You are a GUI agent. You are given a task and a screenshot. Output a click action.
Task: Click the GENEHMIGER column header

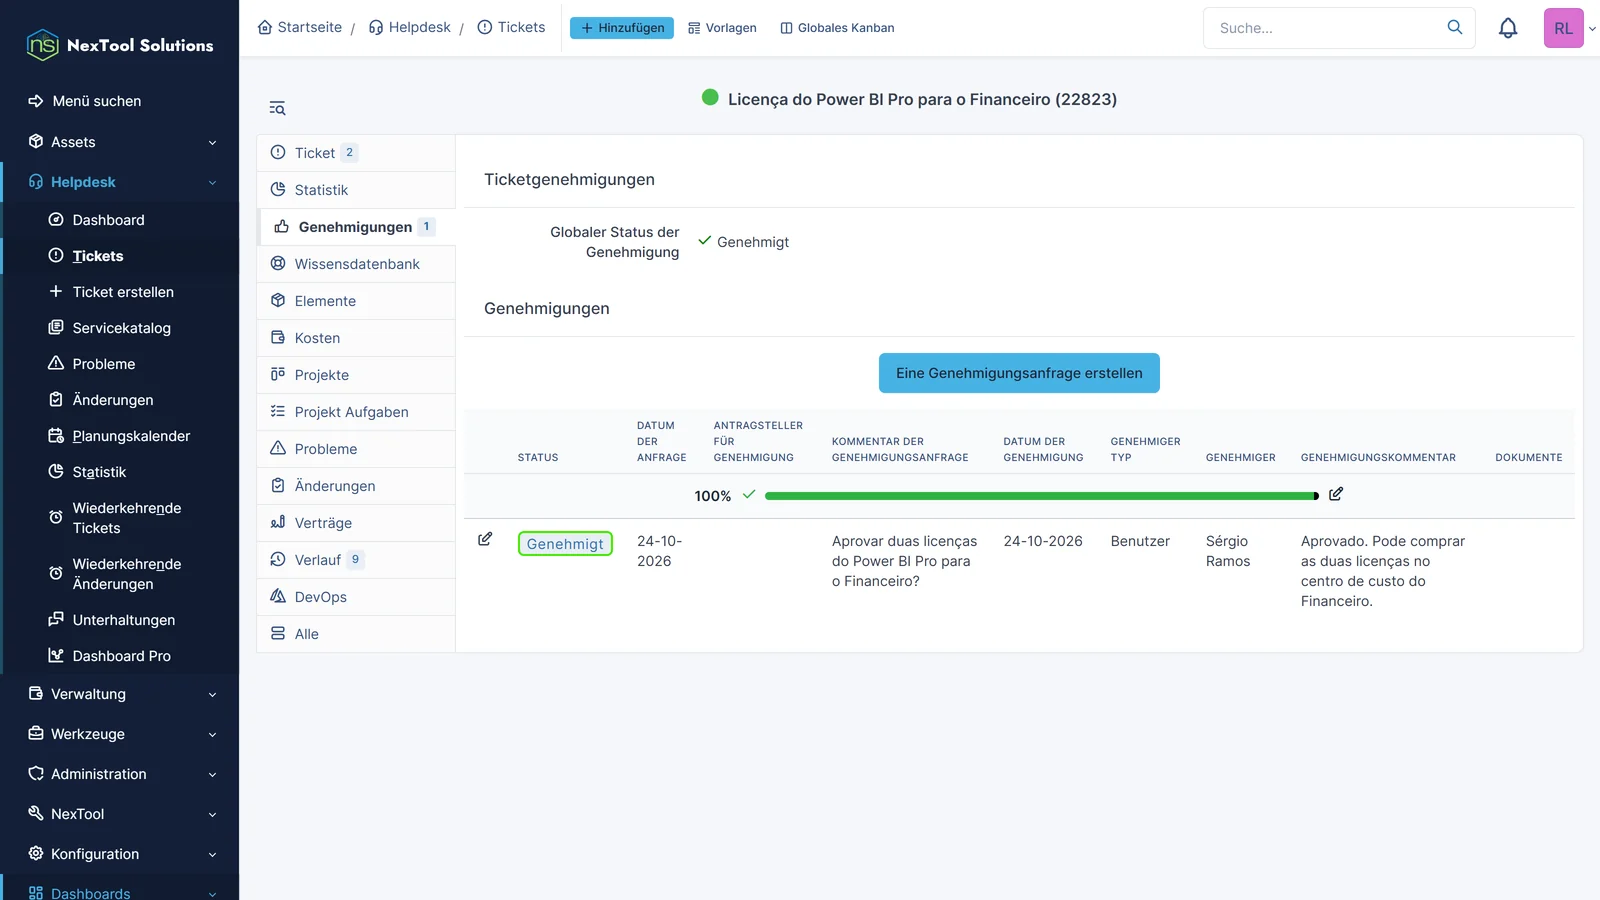click(x=1240, y=457)
